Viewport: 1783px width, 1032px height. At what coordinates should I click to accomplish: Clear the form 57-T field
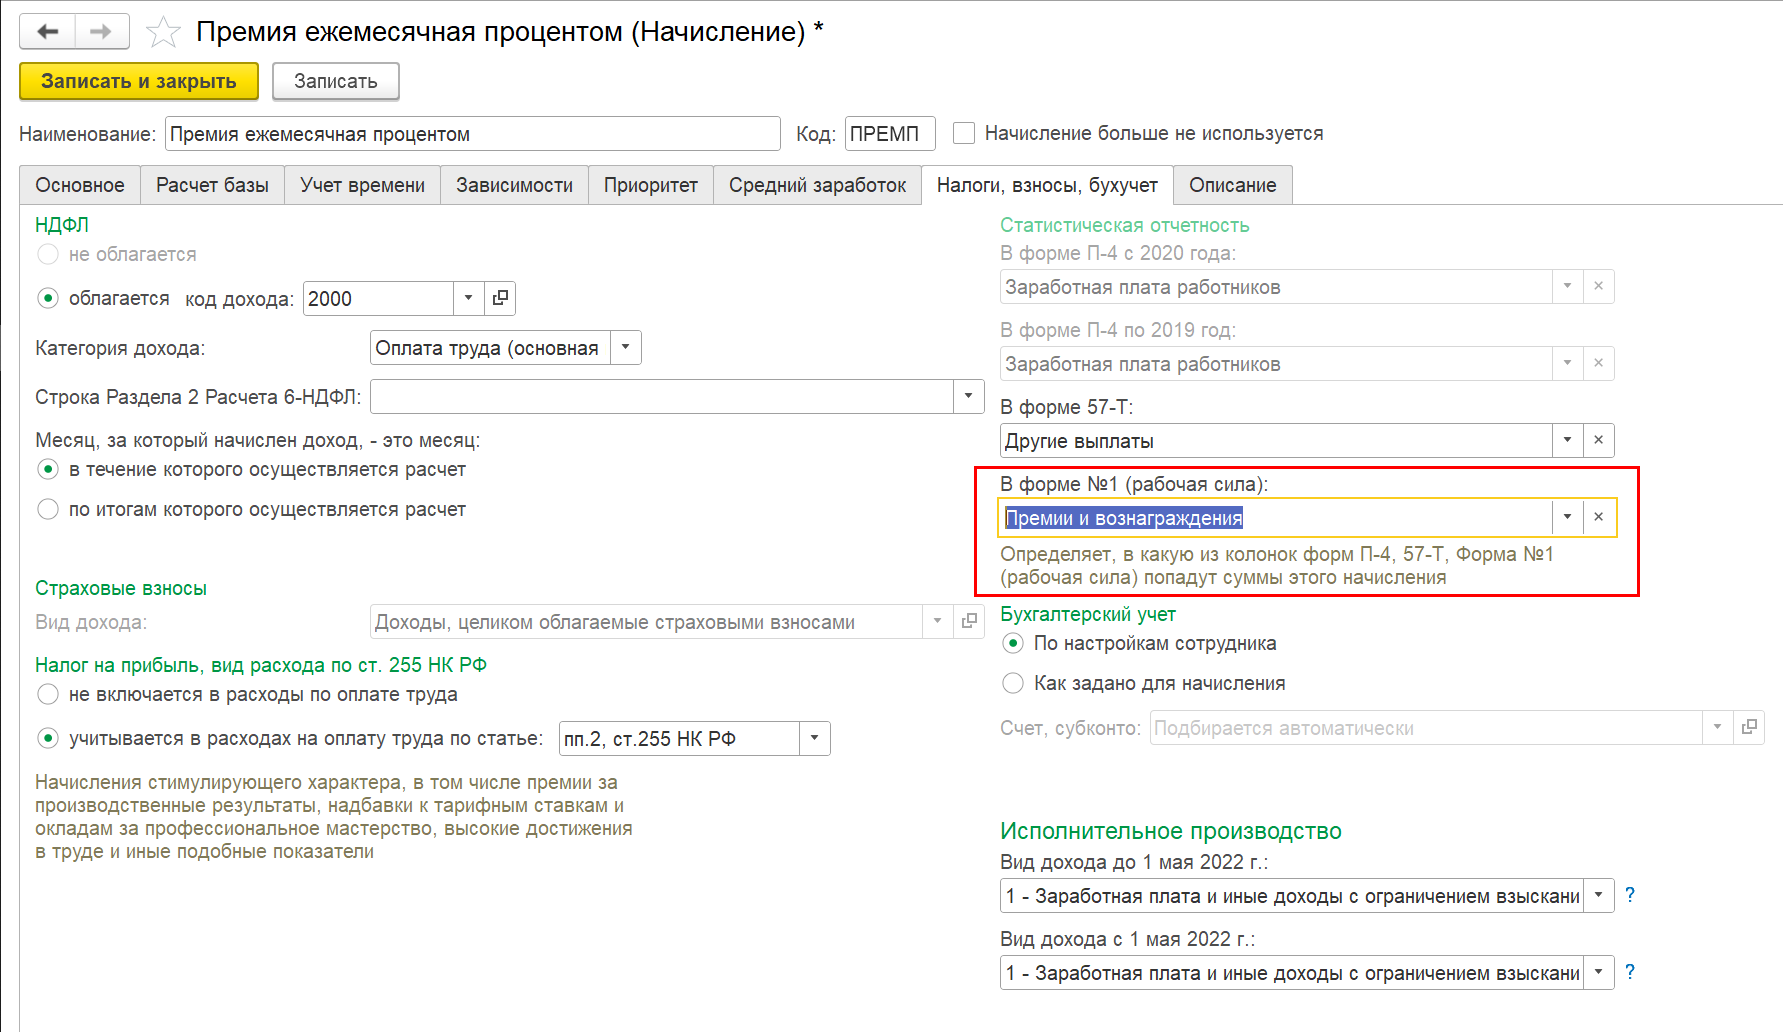1598,440
